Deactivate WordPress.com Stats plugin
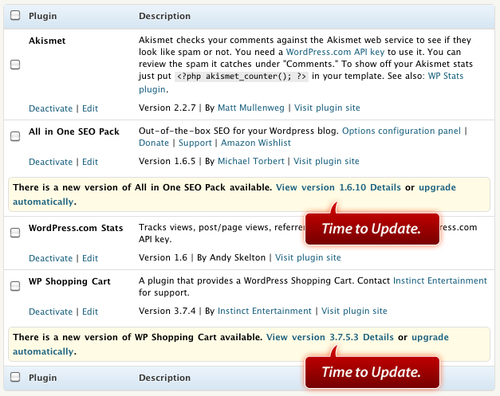500x396 pixels. (50, 258)
